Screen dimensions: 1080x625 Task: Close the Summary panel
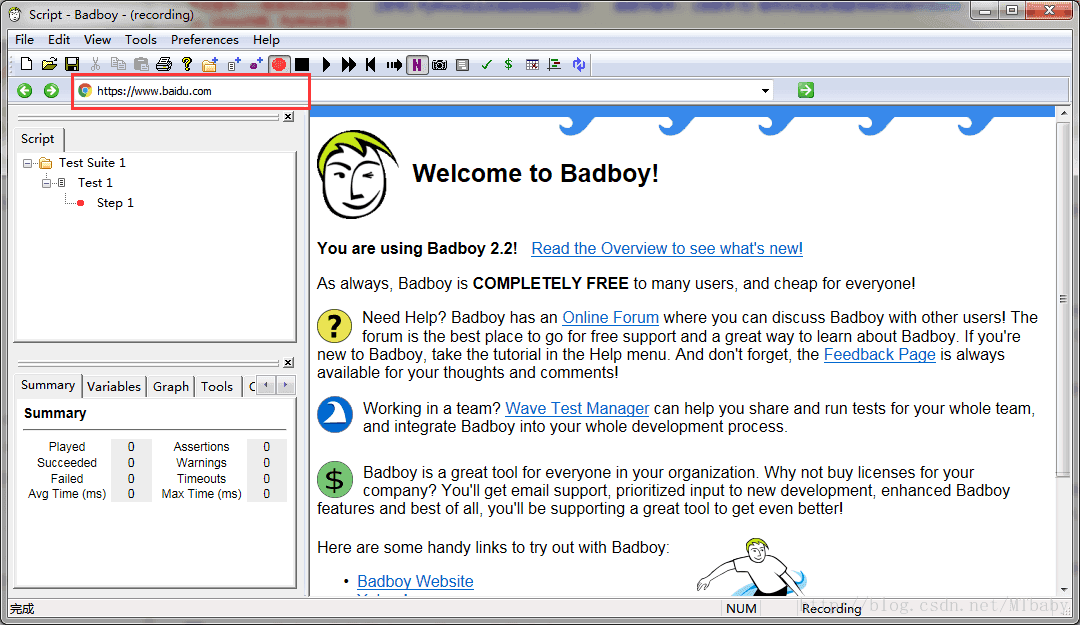(x=289, y=362)
